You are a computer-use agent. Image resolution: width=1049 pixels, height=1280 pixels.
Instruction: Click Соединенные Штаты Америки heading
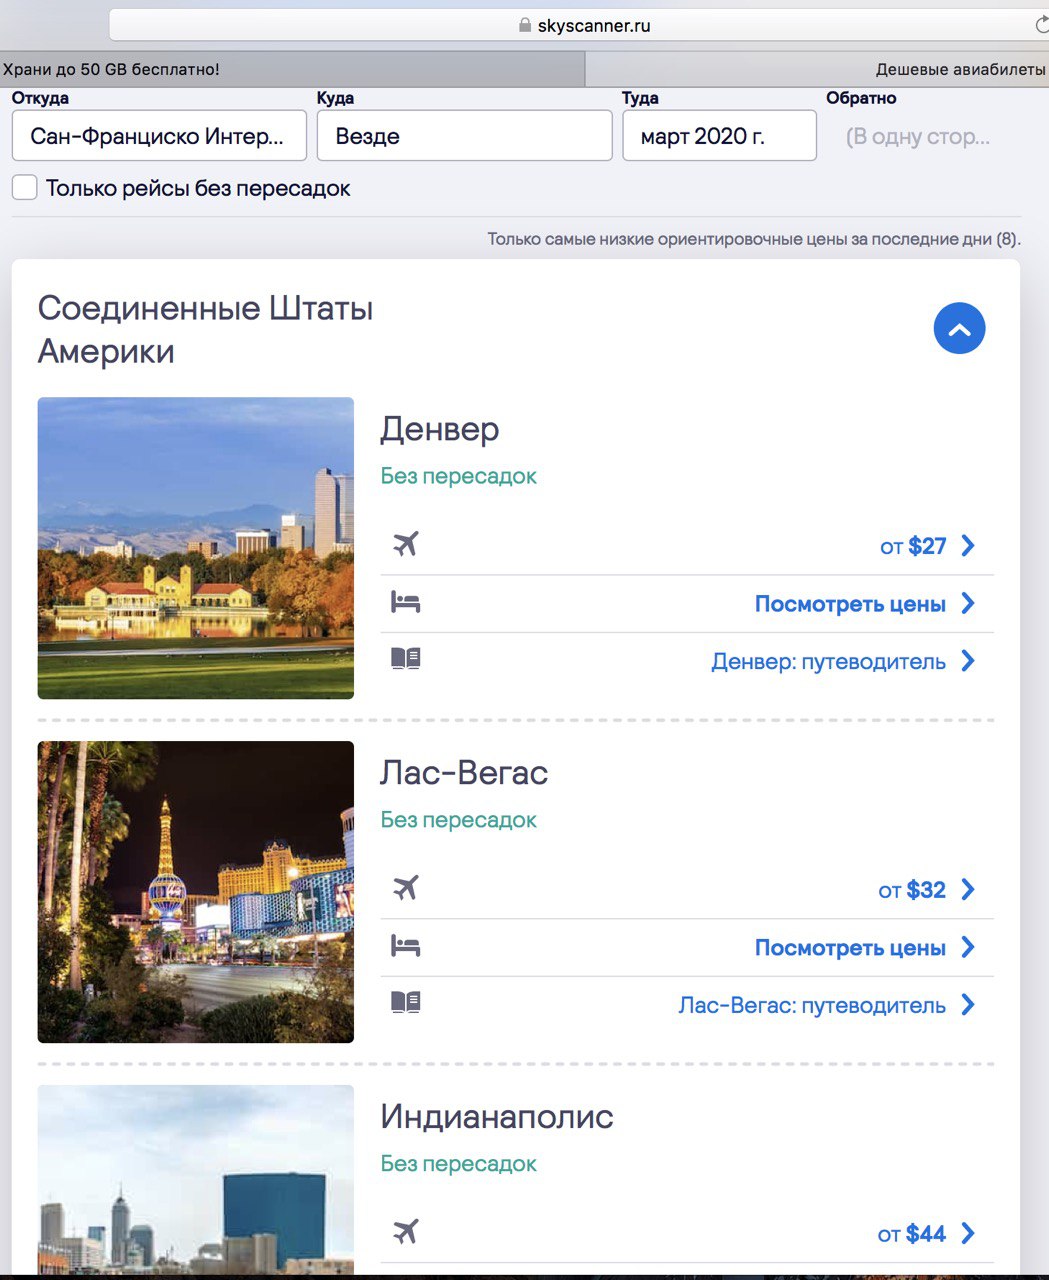205,330
